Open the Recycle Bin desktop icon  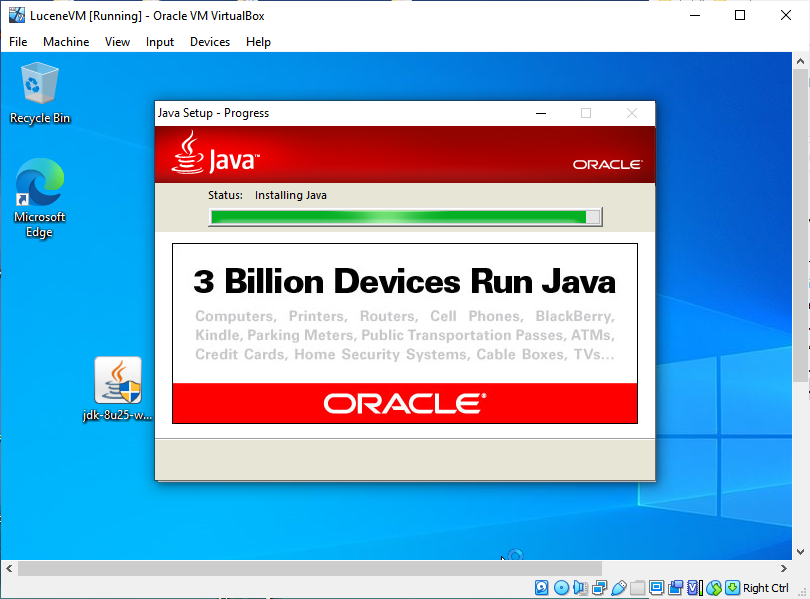(x=40, y=92)
